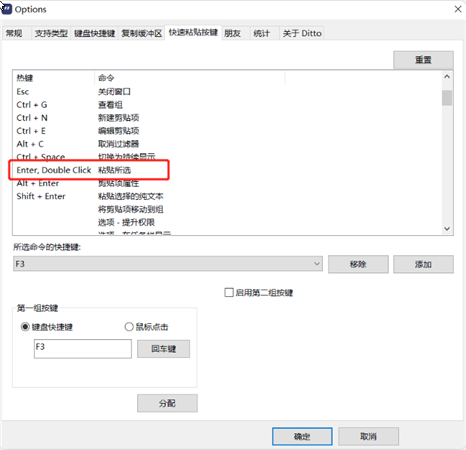
Task: Click the list scrollbar up arrow
Action: [x=447, y=77]
